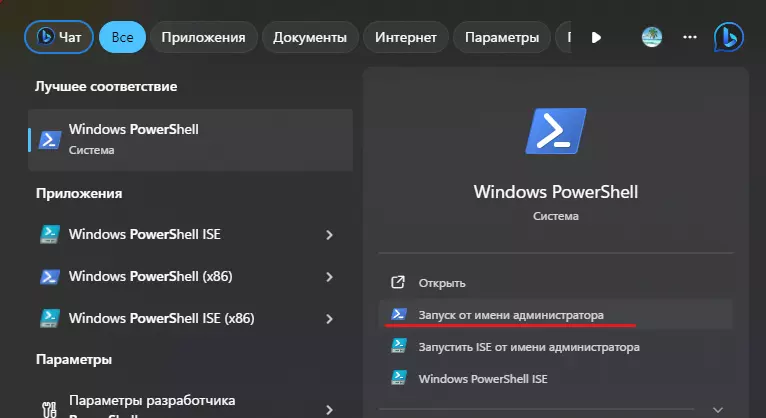The height and width of the screenshot is (418, 766).
Task: Click the Чат button
Action: point(60,37)
